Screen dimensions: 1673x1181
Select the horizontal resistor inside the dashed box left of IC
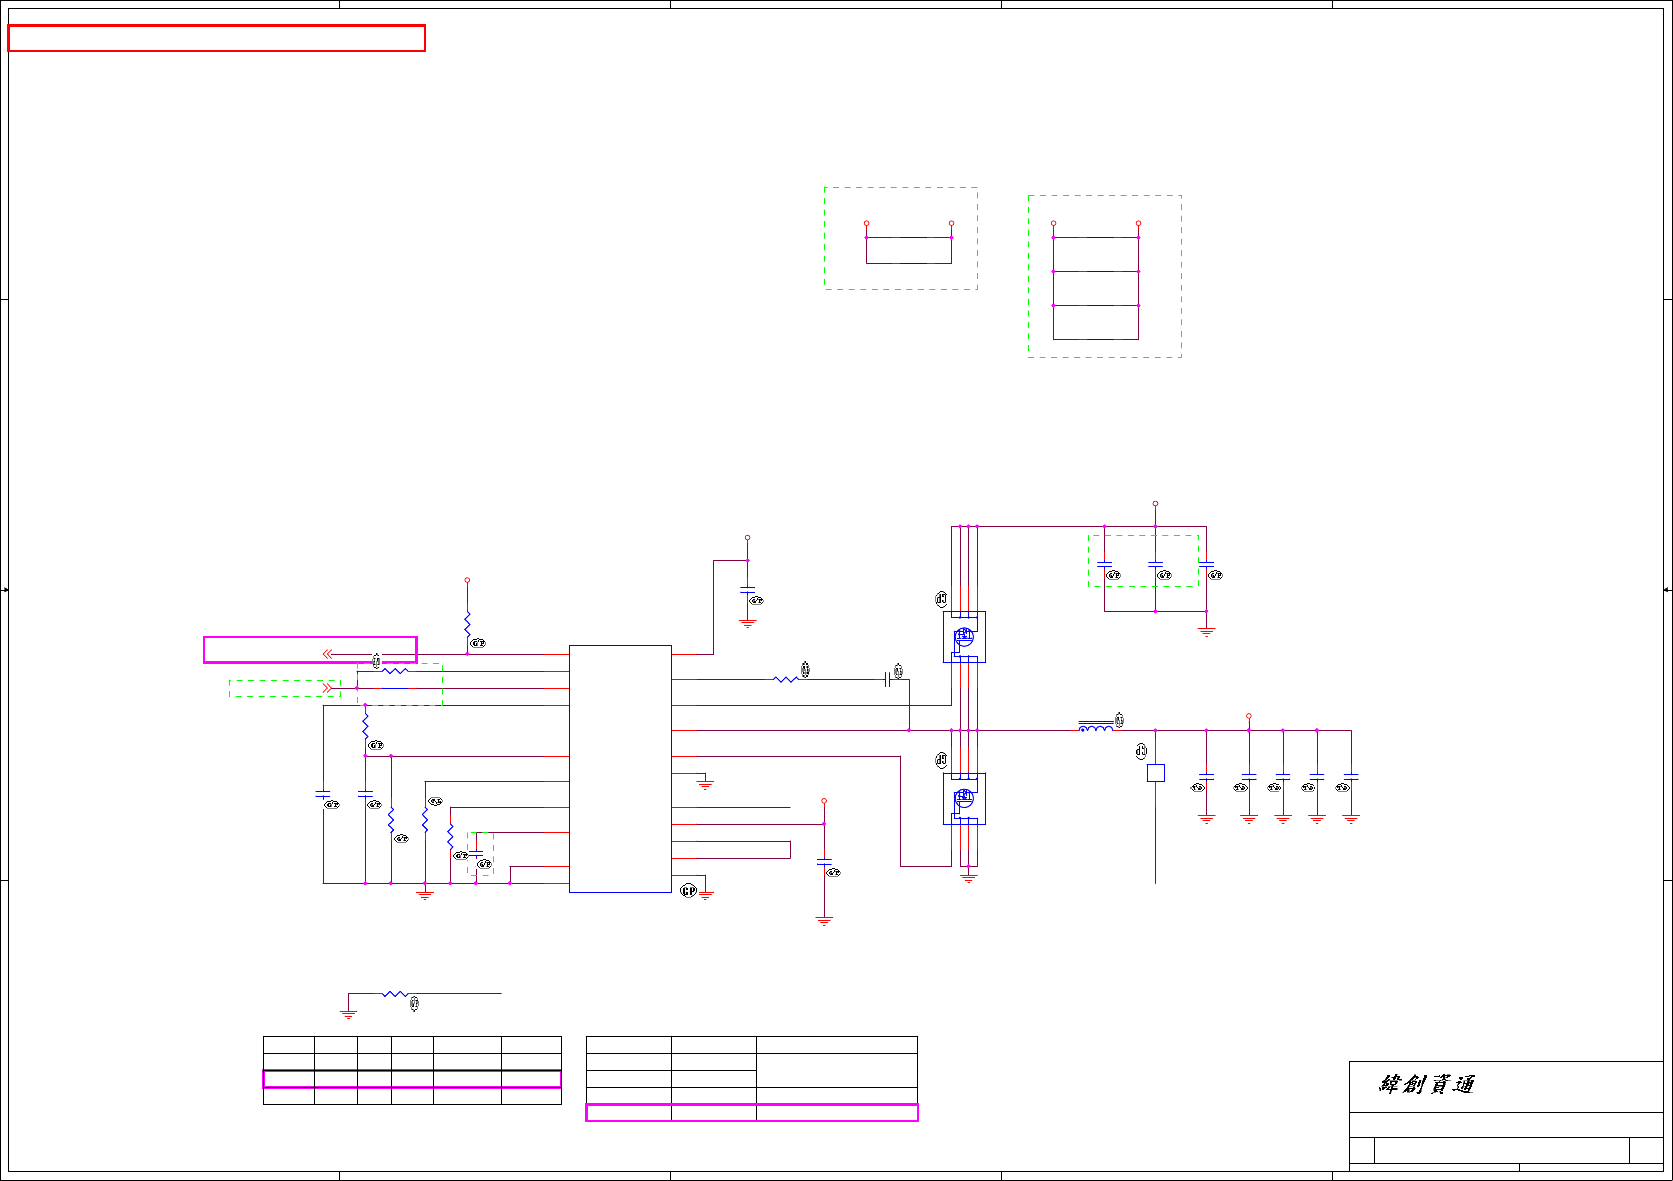pos(395,671)
